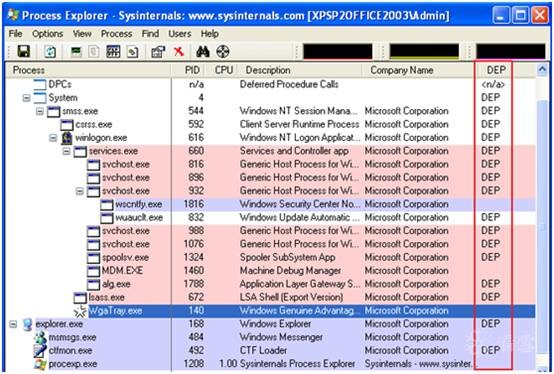Image resolution: width=554 pixels, height=374 pixels.
Task: Click the explorer.exe computer icon
Action: pos(28,324)
